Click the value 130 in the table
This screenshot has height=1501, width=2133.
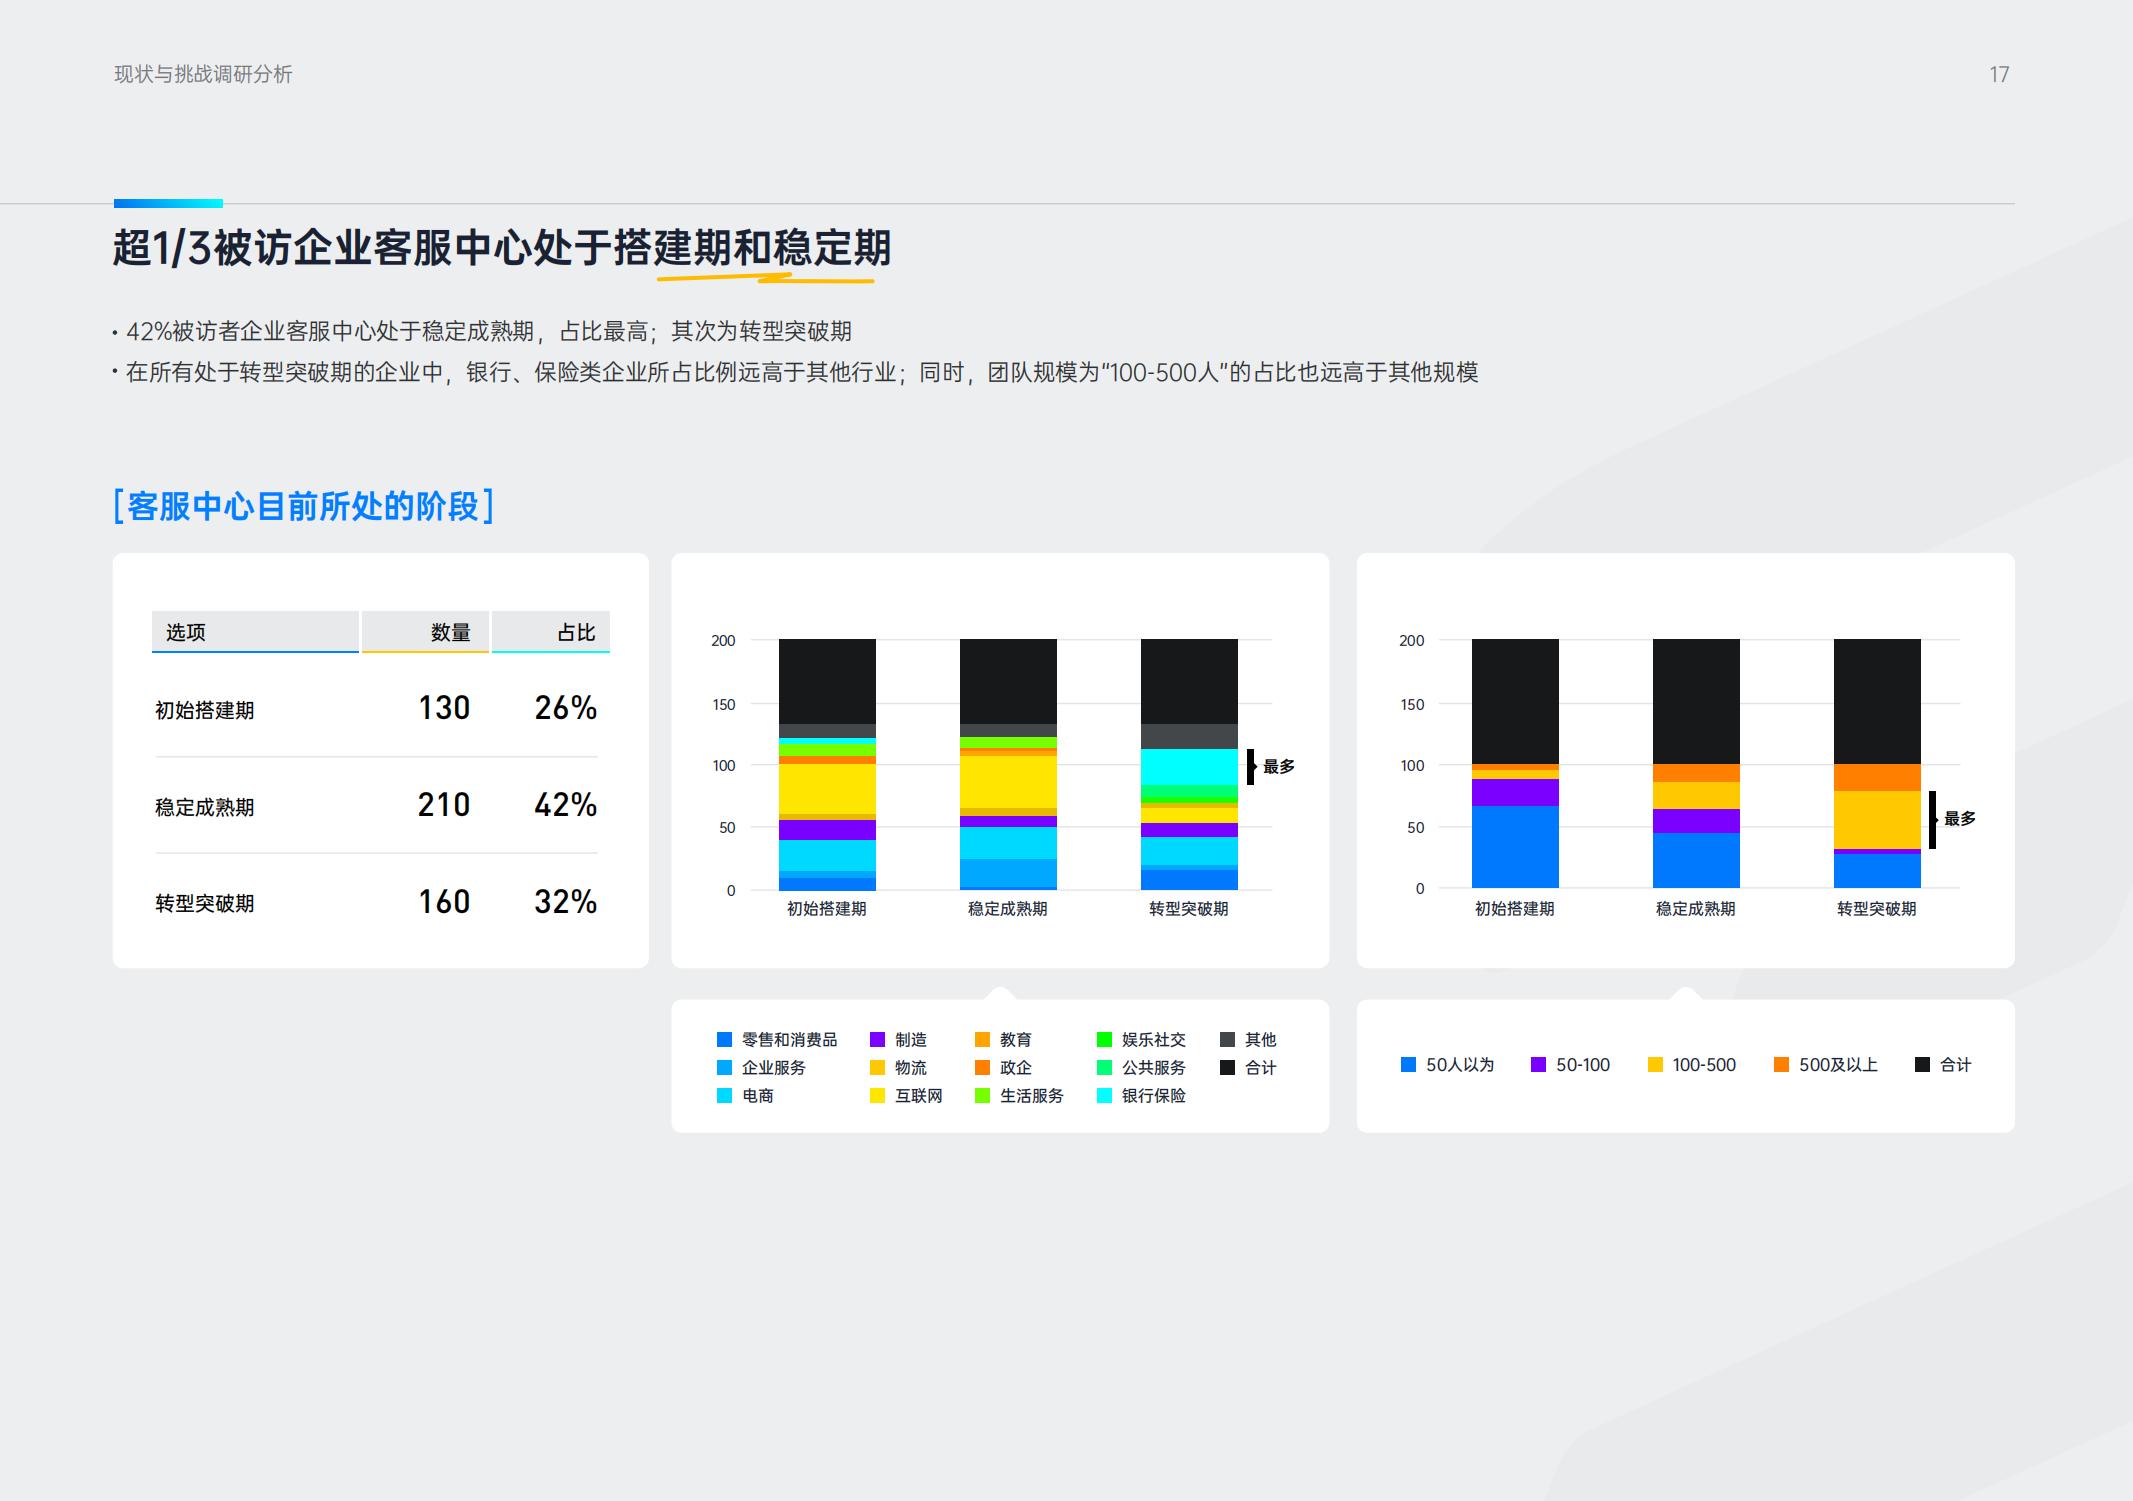pos(444,708)
